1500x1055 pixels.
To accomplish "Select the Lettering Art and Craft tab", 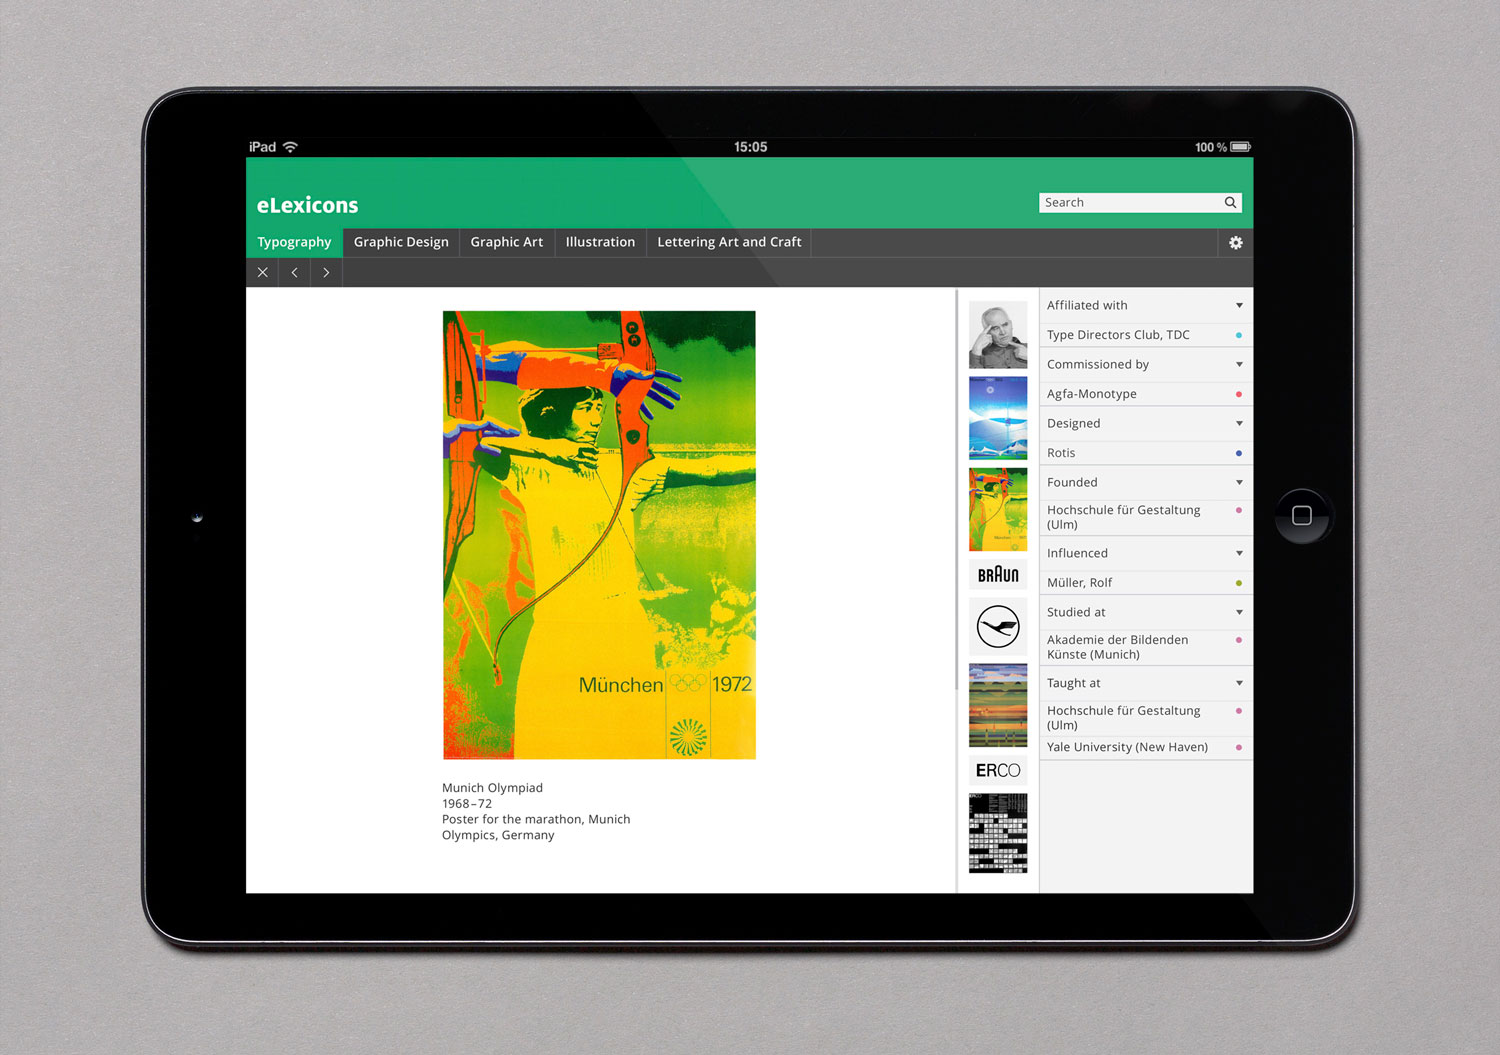I will (729, 242).
